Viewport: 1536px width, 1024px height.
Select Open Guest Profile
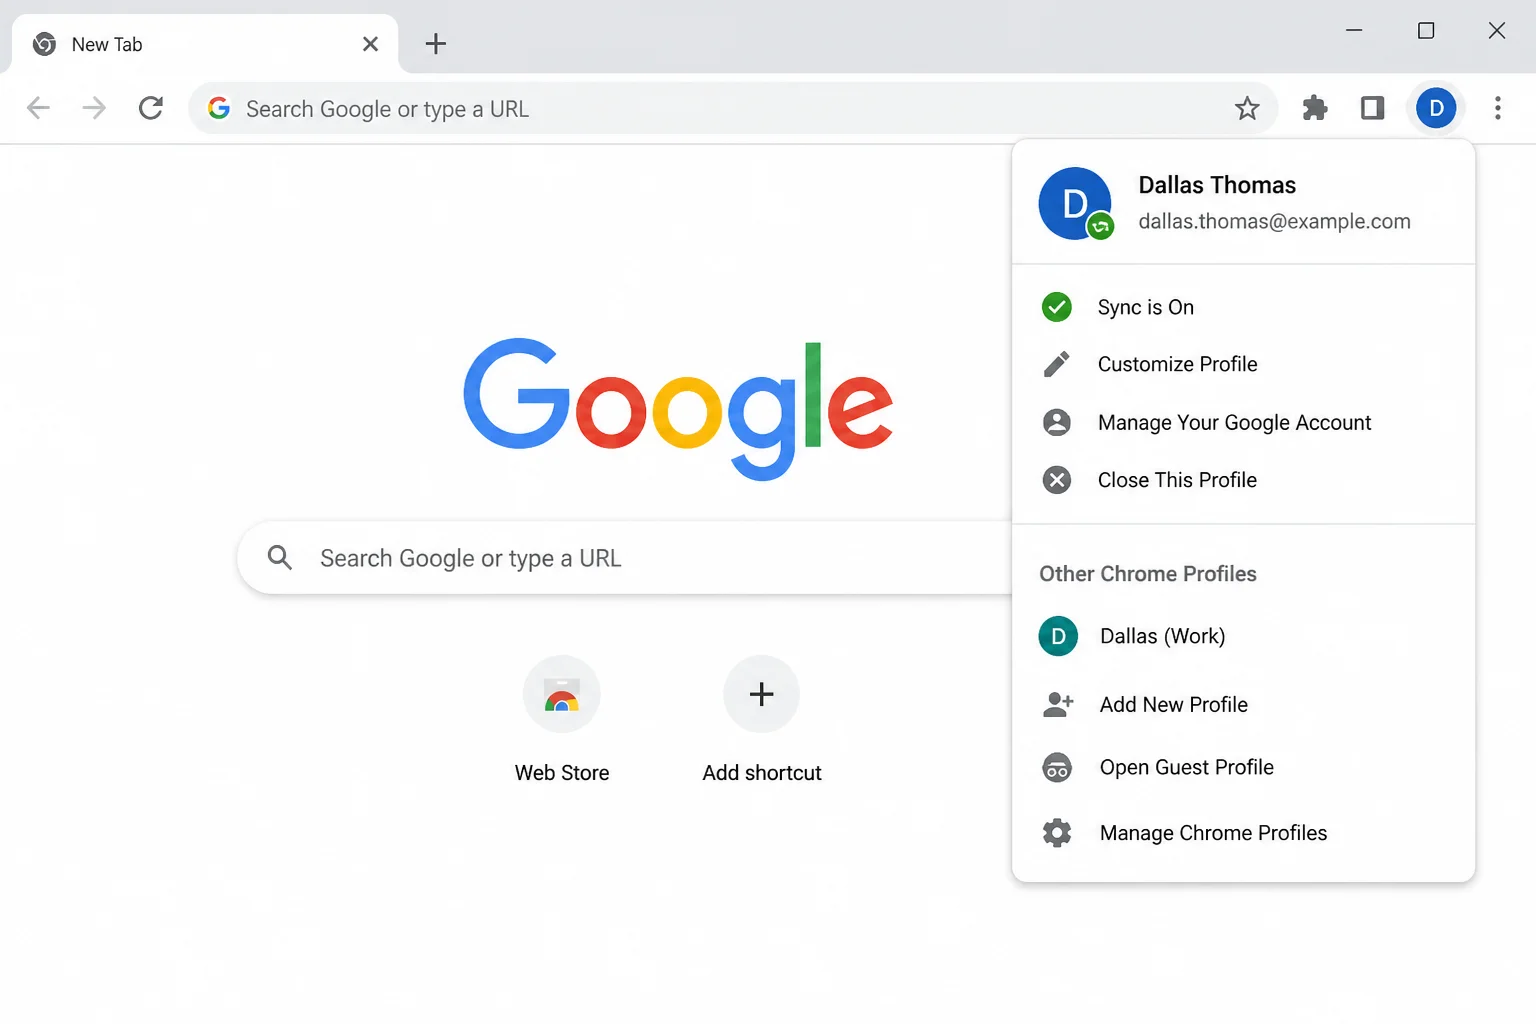(1243, 767)
